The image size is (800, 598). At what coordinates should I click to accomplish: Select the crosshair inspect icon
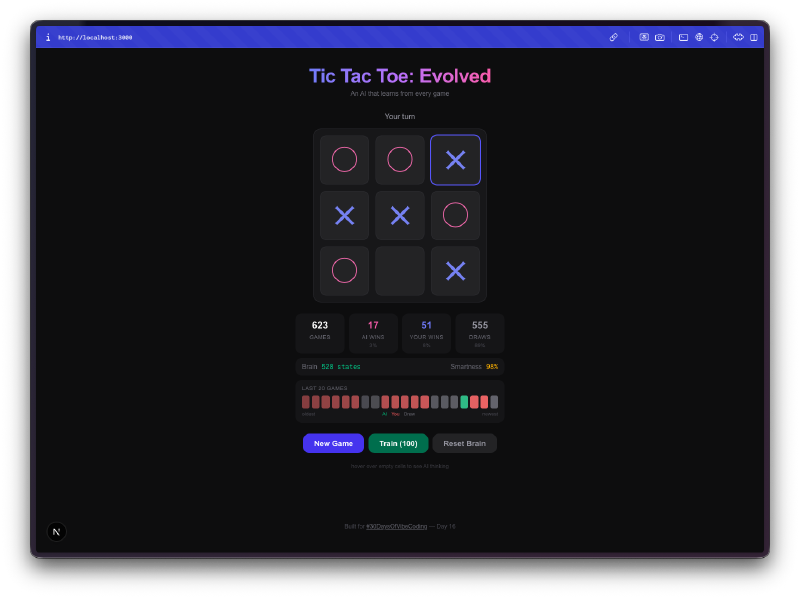coord(714,37)
